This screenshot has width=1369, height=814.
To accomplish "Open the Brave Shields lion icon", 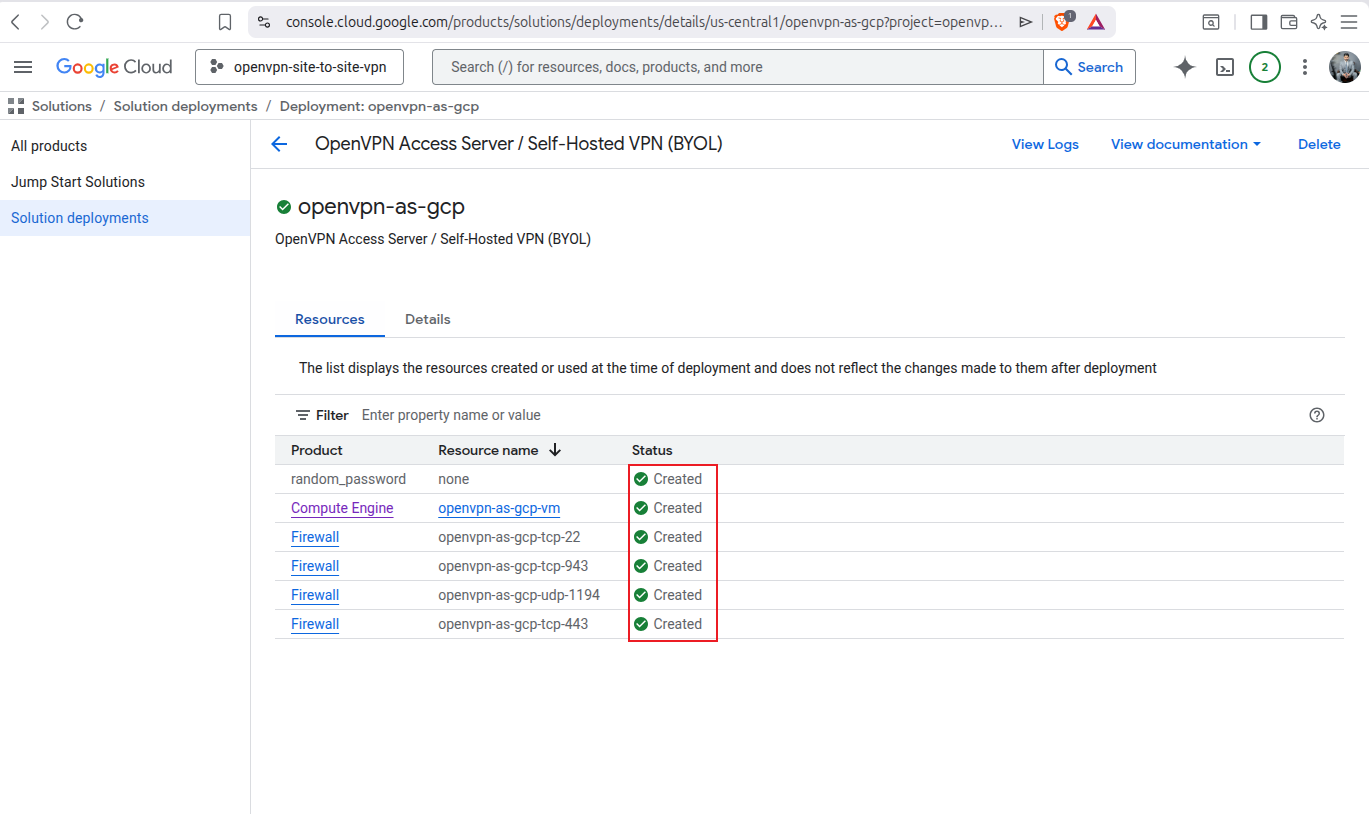I will pyautogui.click(x=1061, y=22).
